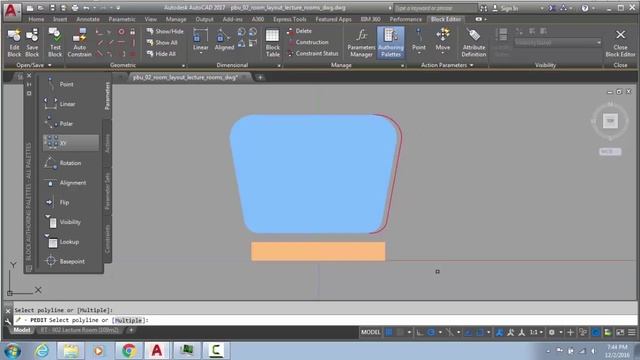The image size is (640, 360).
Task: Click in the PEDIT command line input
Action: 325,320
